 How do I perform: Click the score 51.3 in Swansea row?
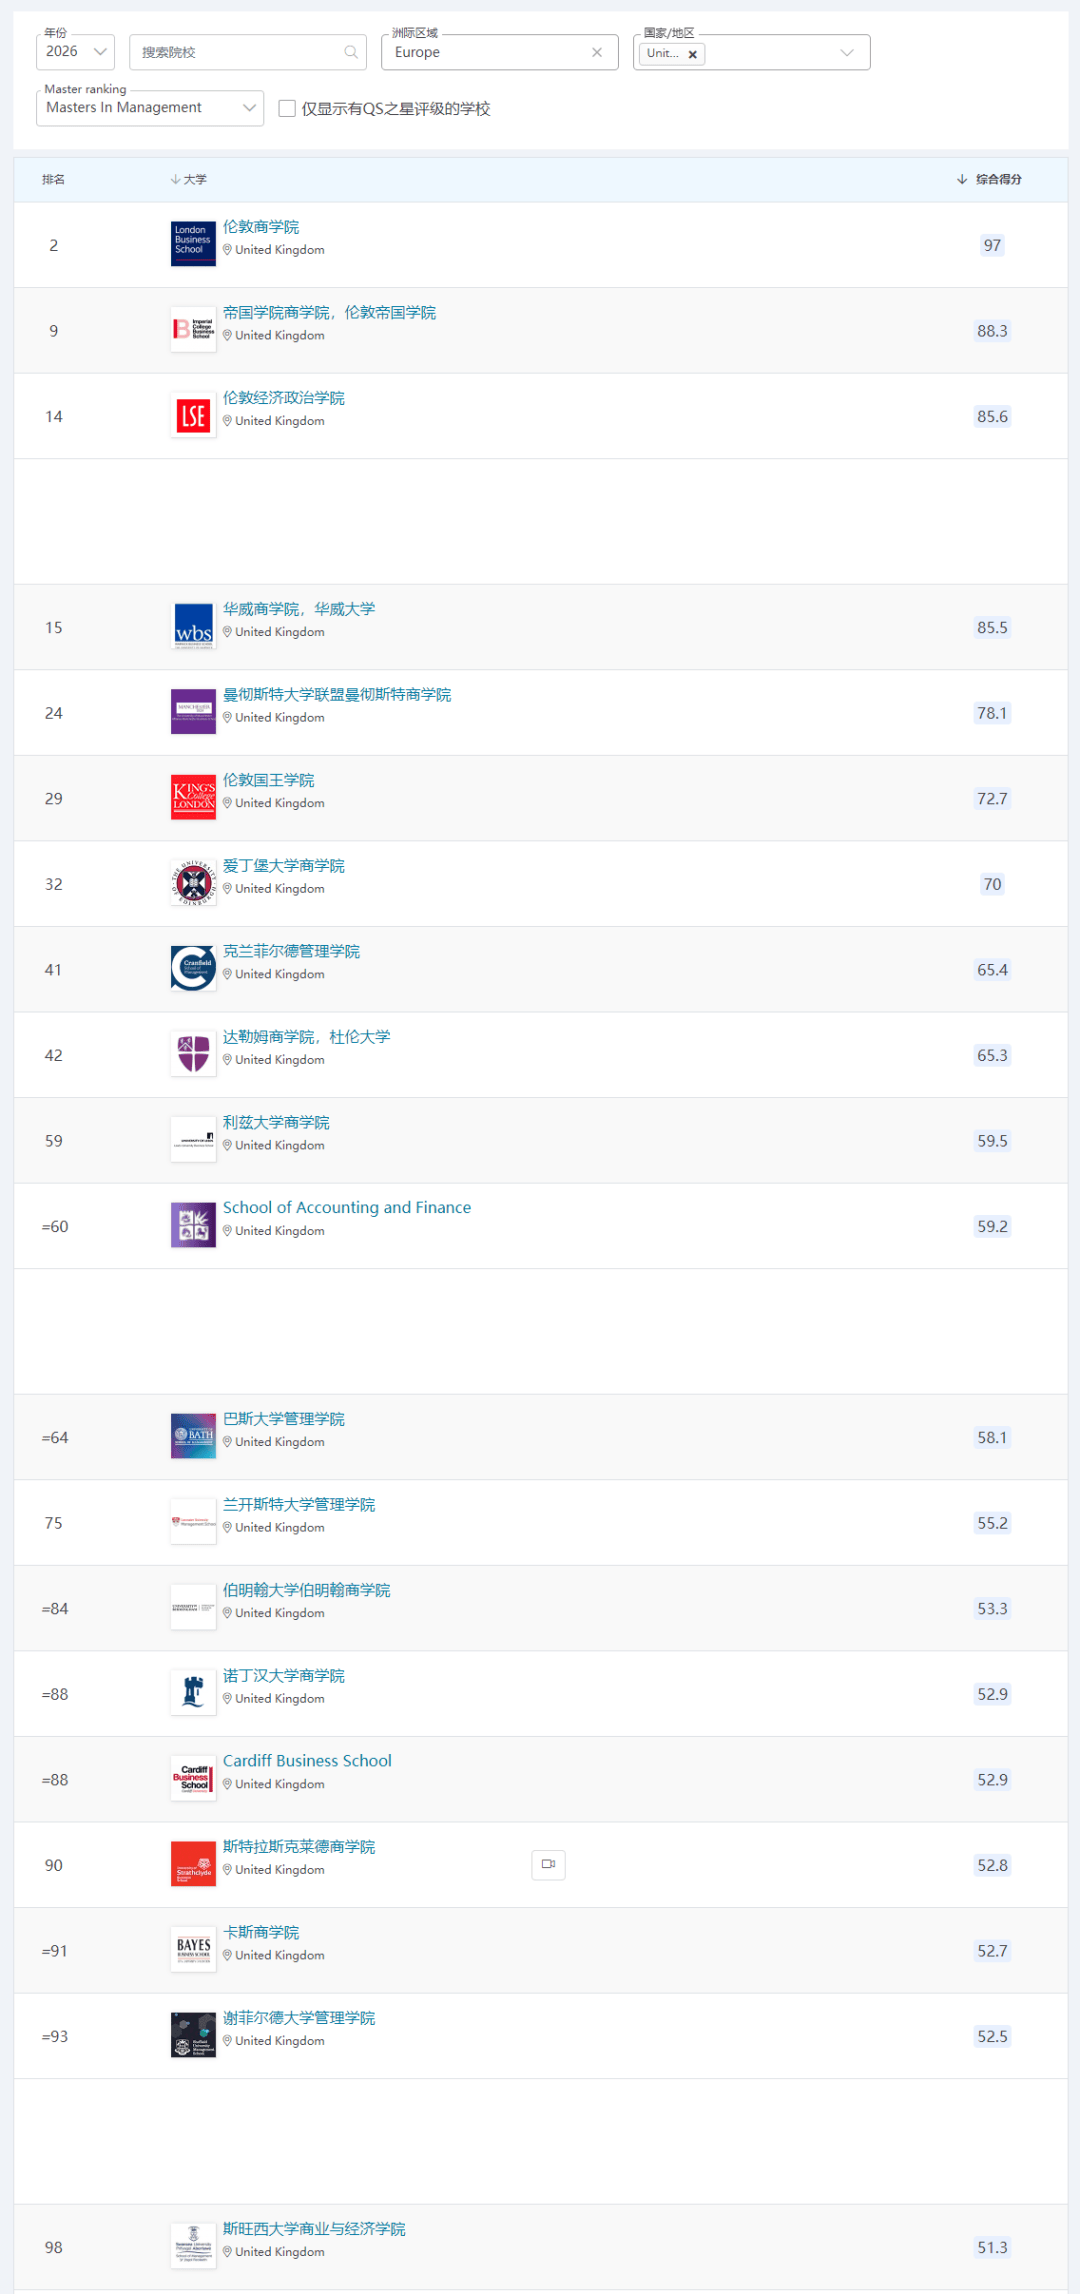[x=992, y=2247]
